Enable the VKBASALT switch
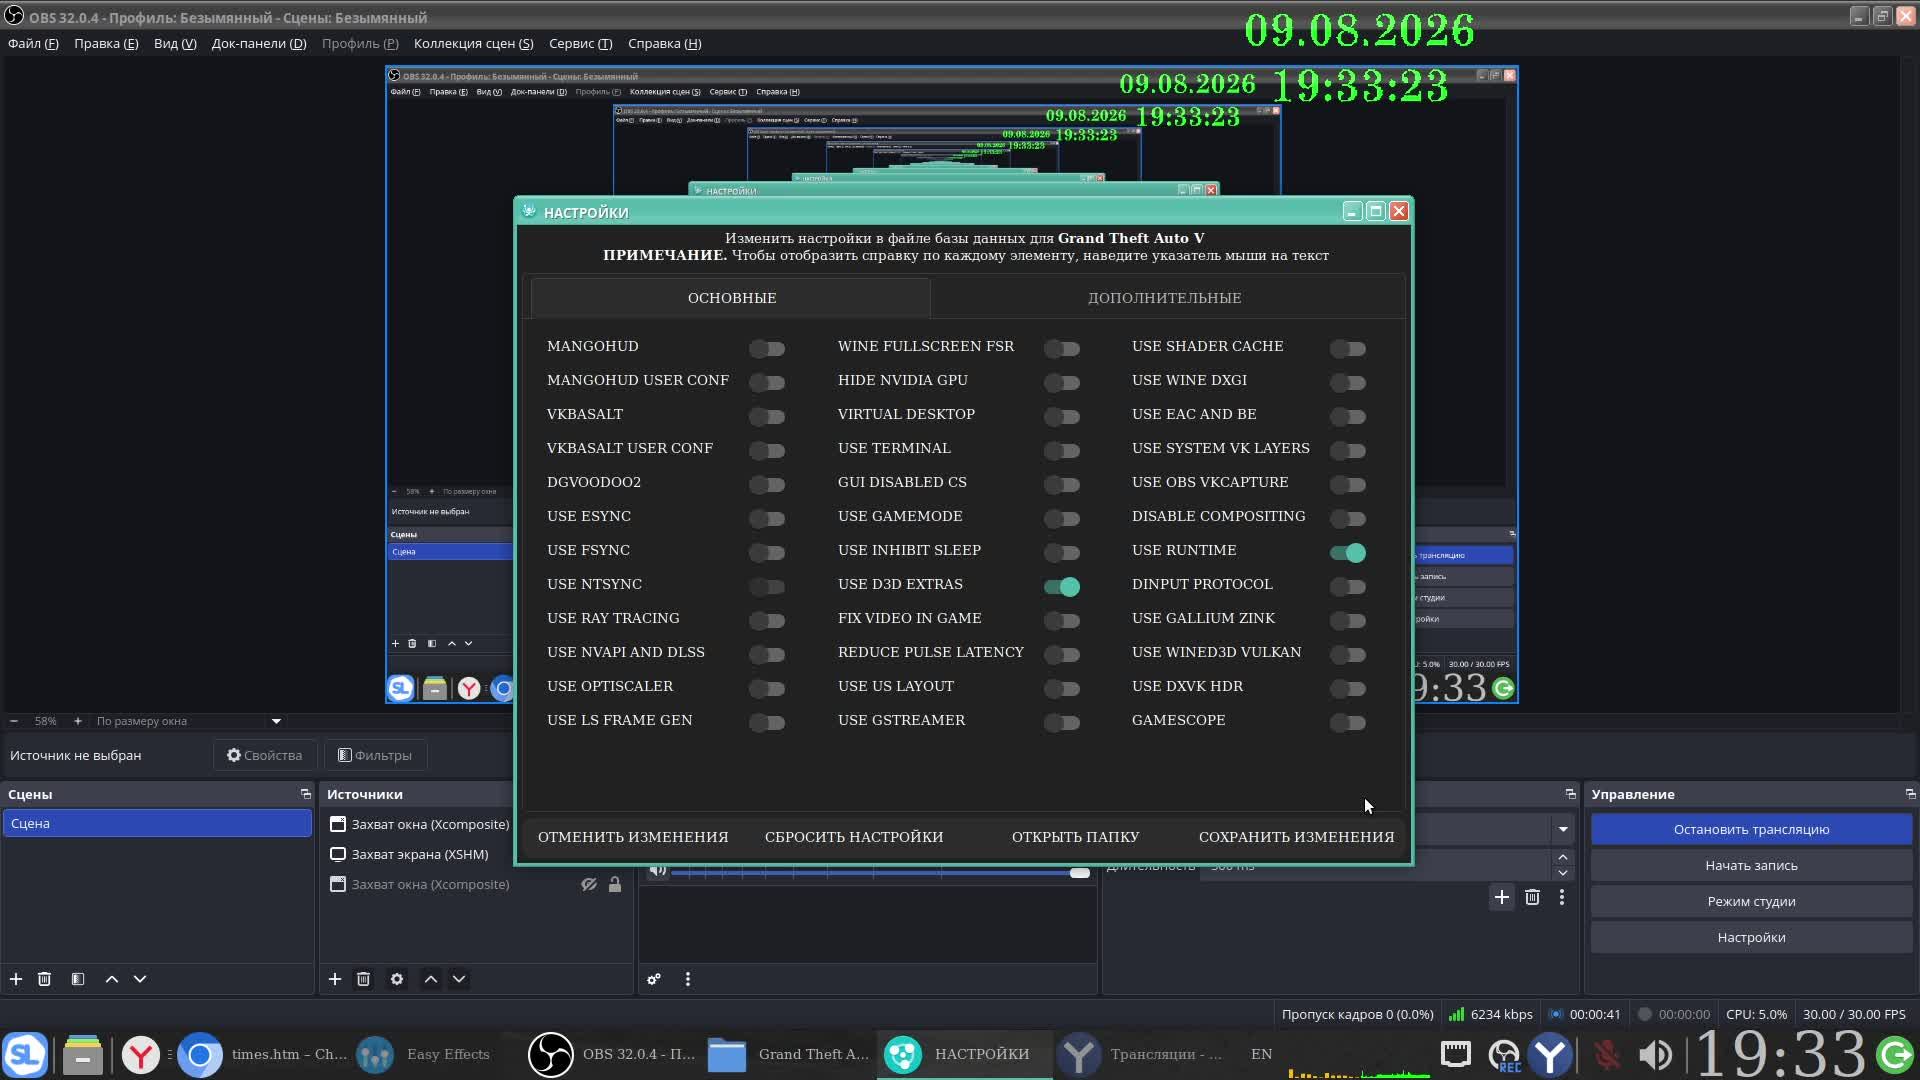1920x1080 pixels. click(767, 416)
